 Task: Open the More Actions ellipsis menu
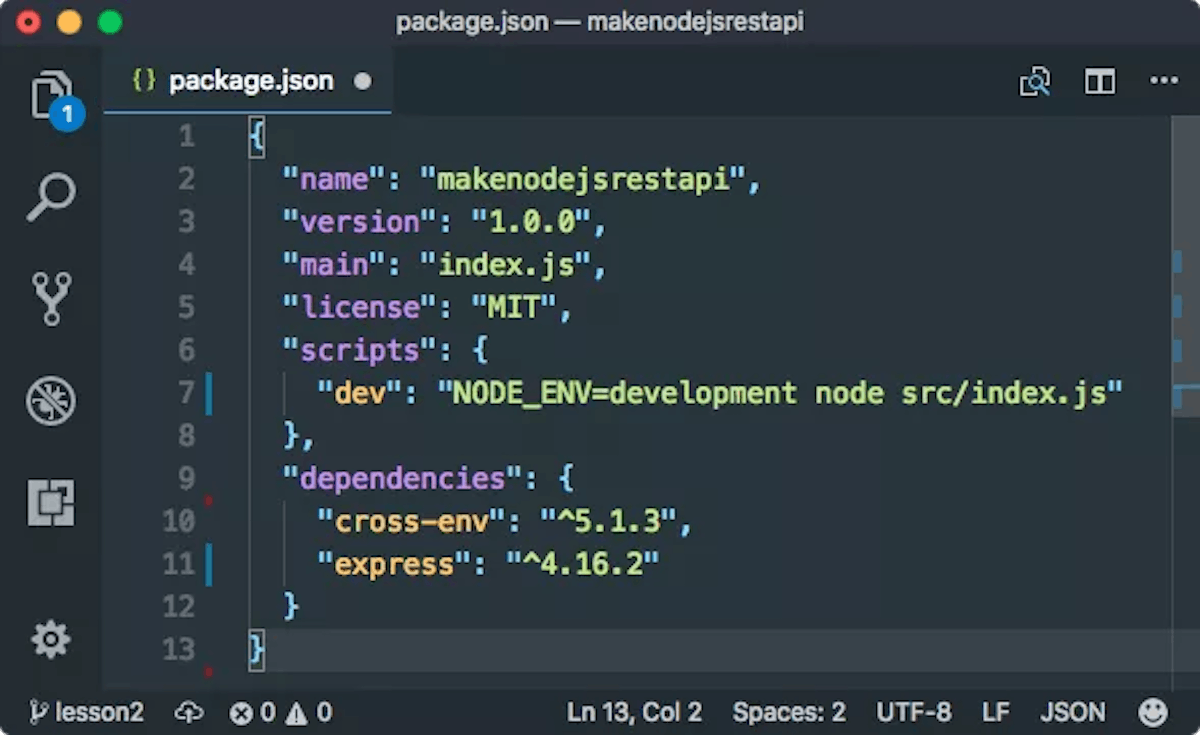[x=1164, y=82]
